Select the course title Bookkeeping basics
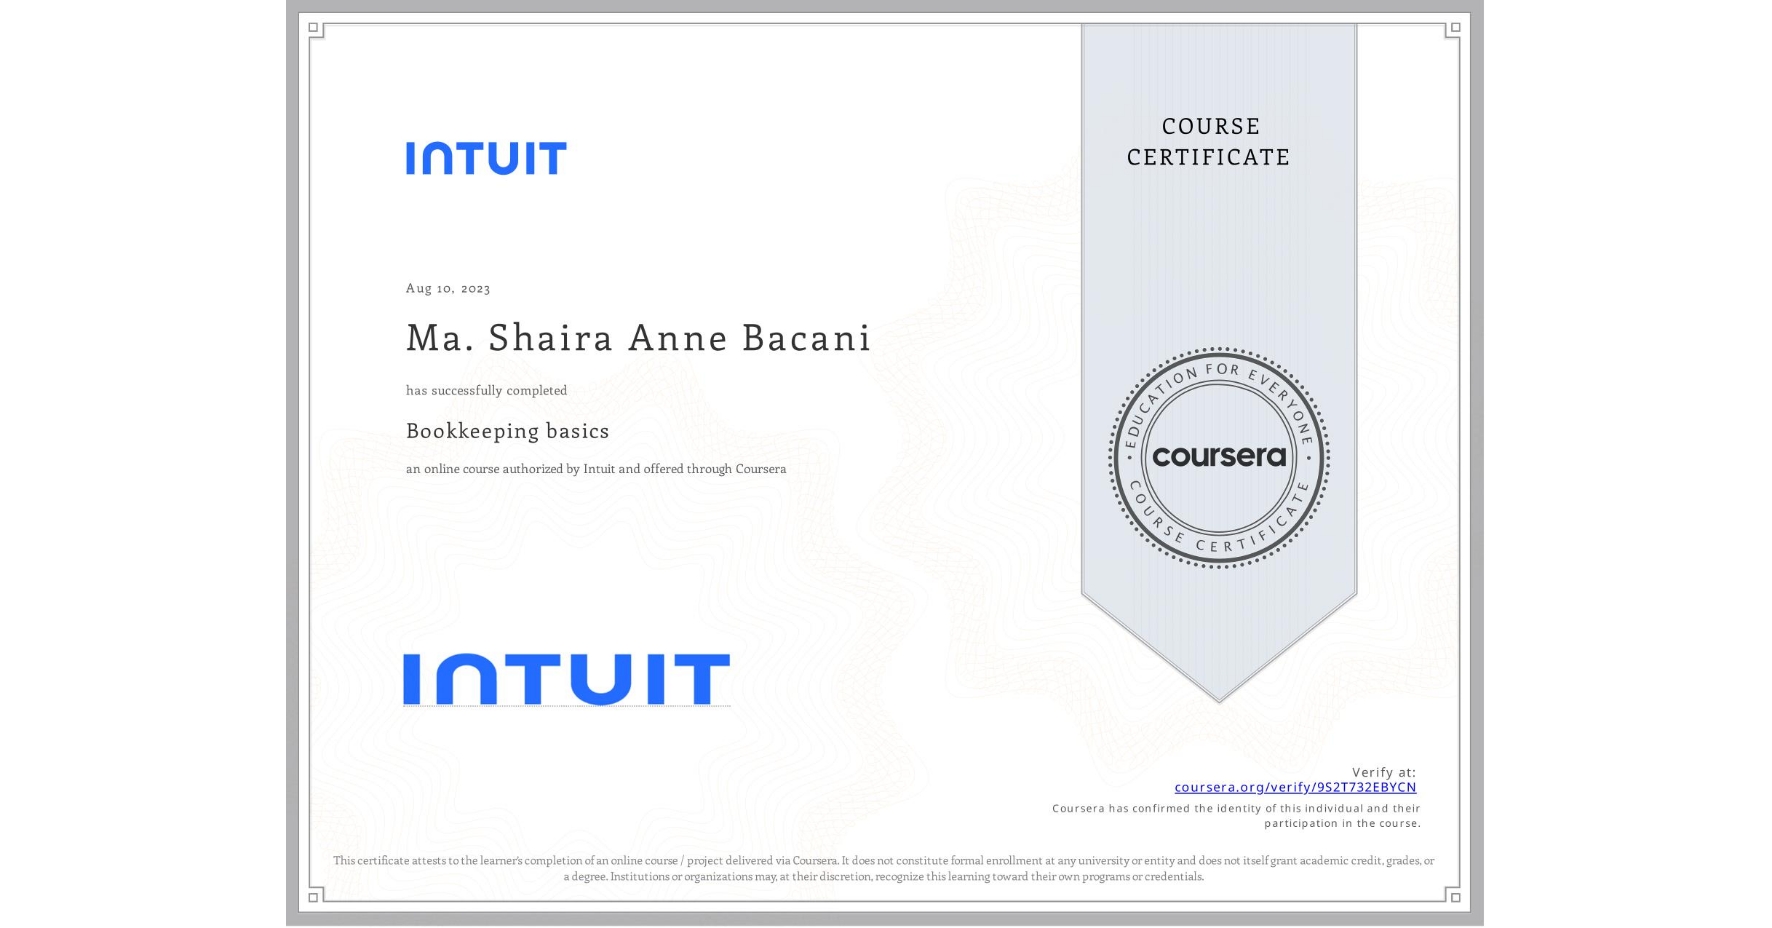 (507, 430)
